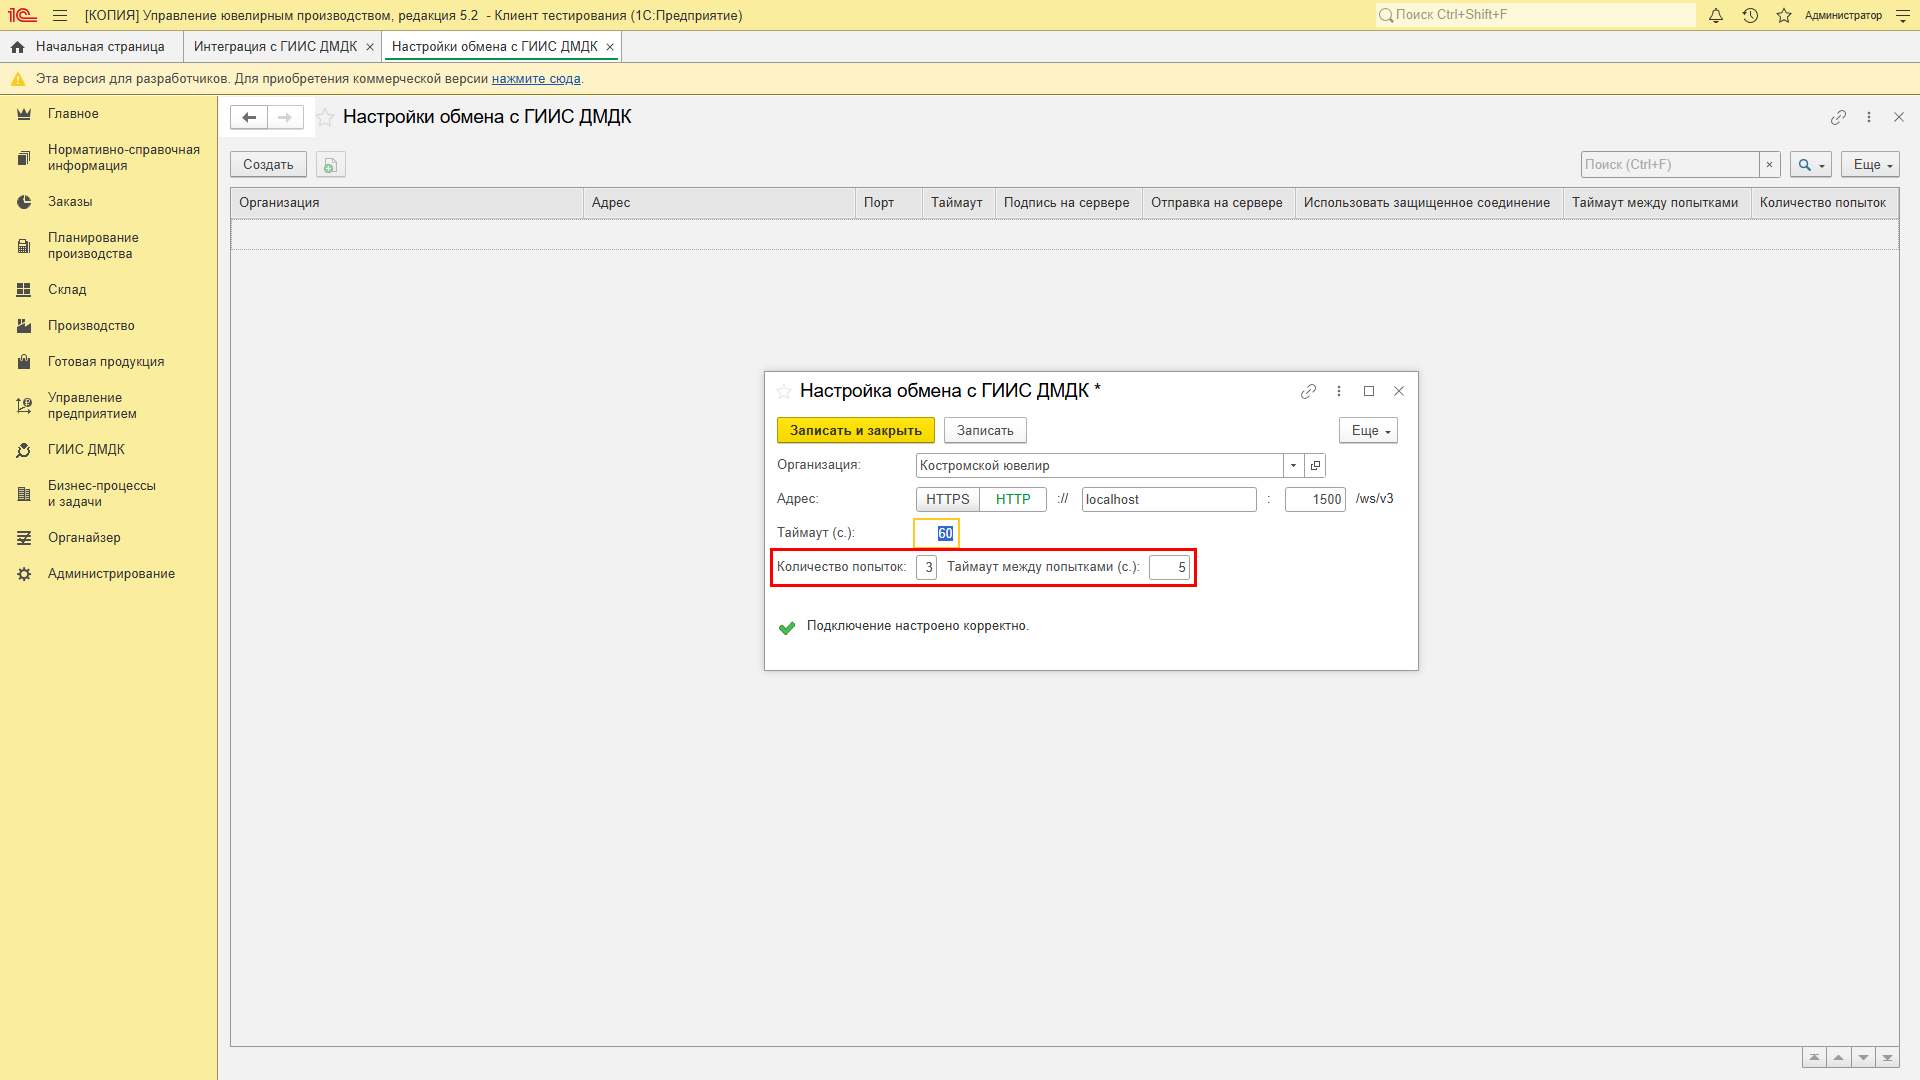
Task: Click the list search field Поиск (Ctrl+F)
Action: (1670, 165)
